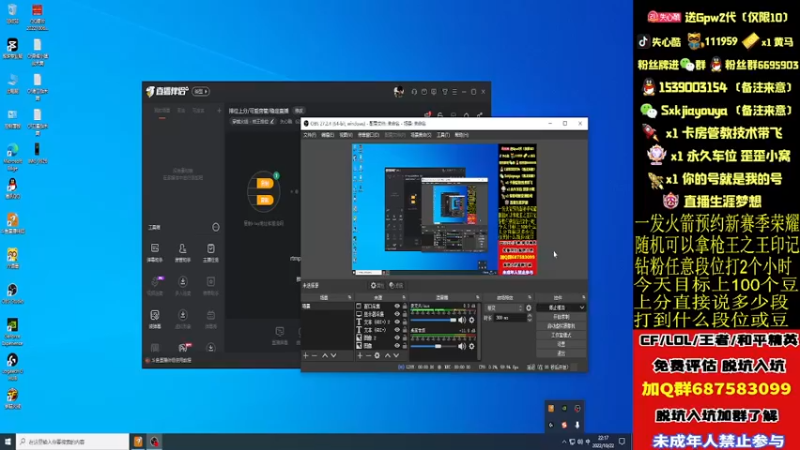Move scene down arrow in Scenes panel
This screenshot has width=800, height=450.
[334, 356]
